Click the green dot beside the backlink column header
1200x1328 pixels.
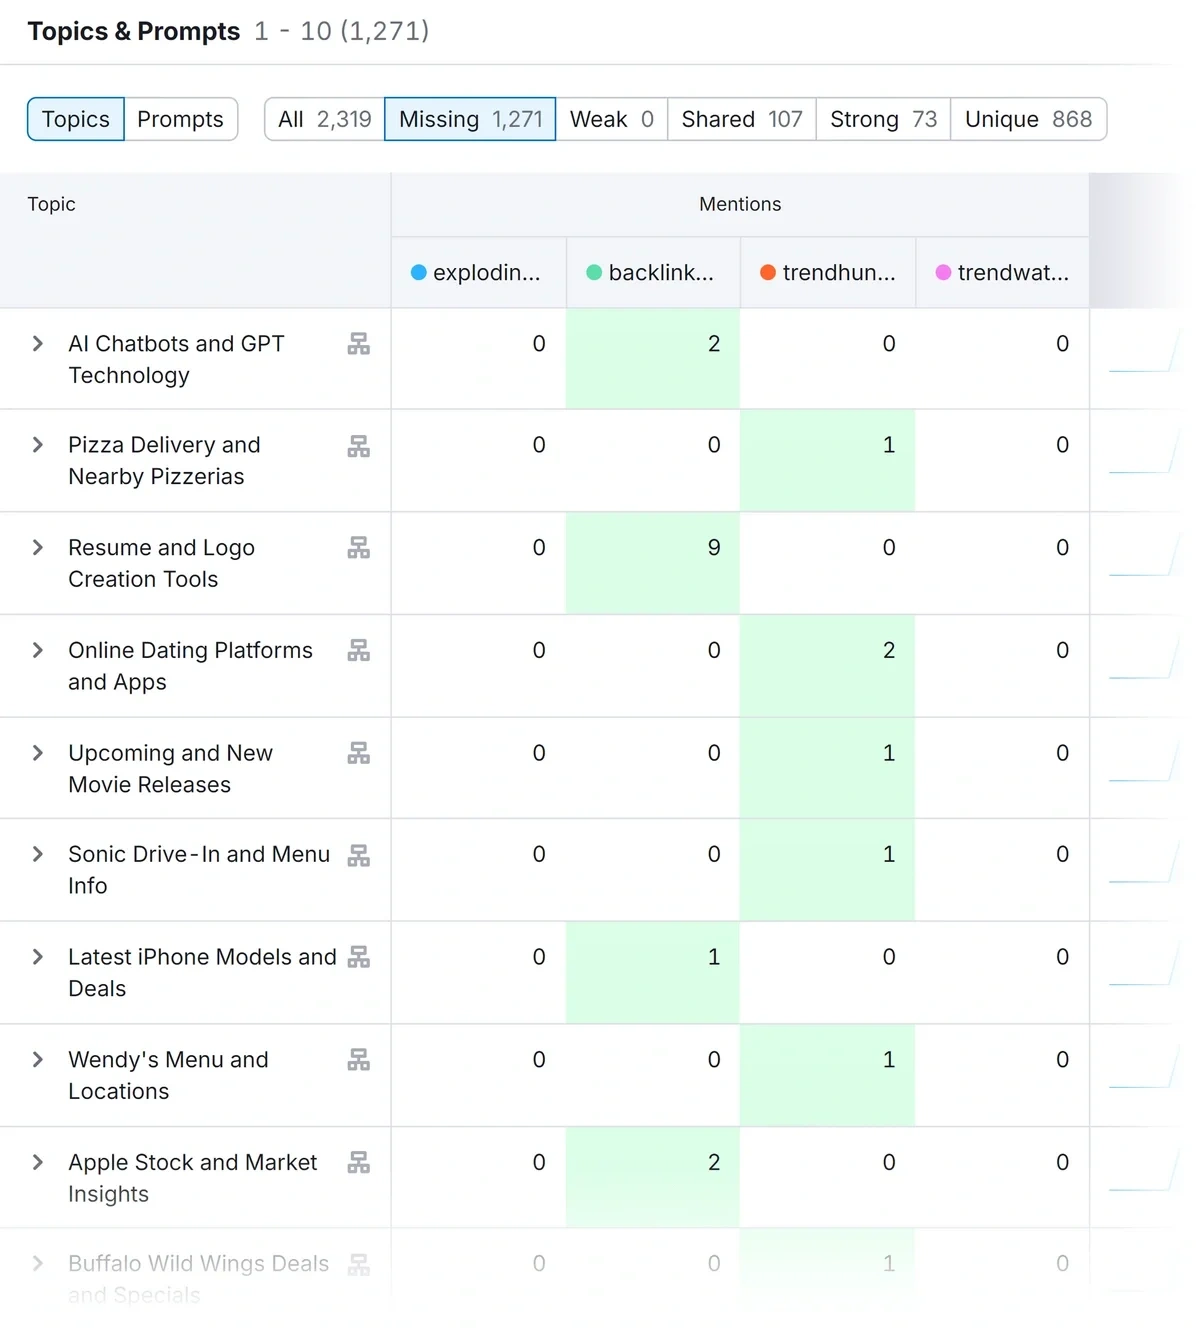click(594, 272)
